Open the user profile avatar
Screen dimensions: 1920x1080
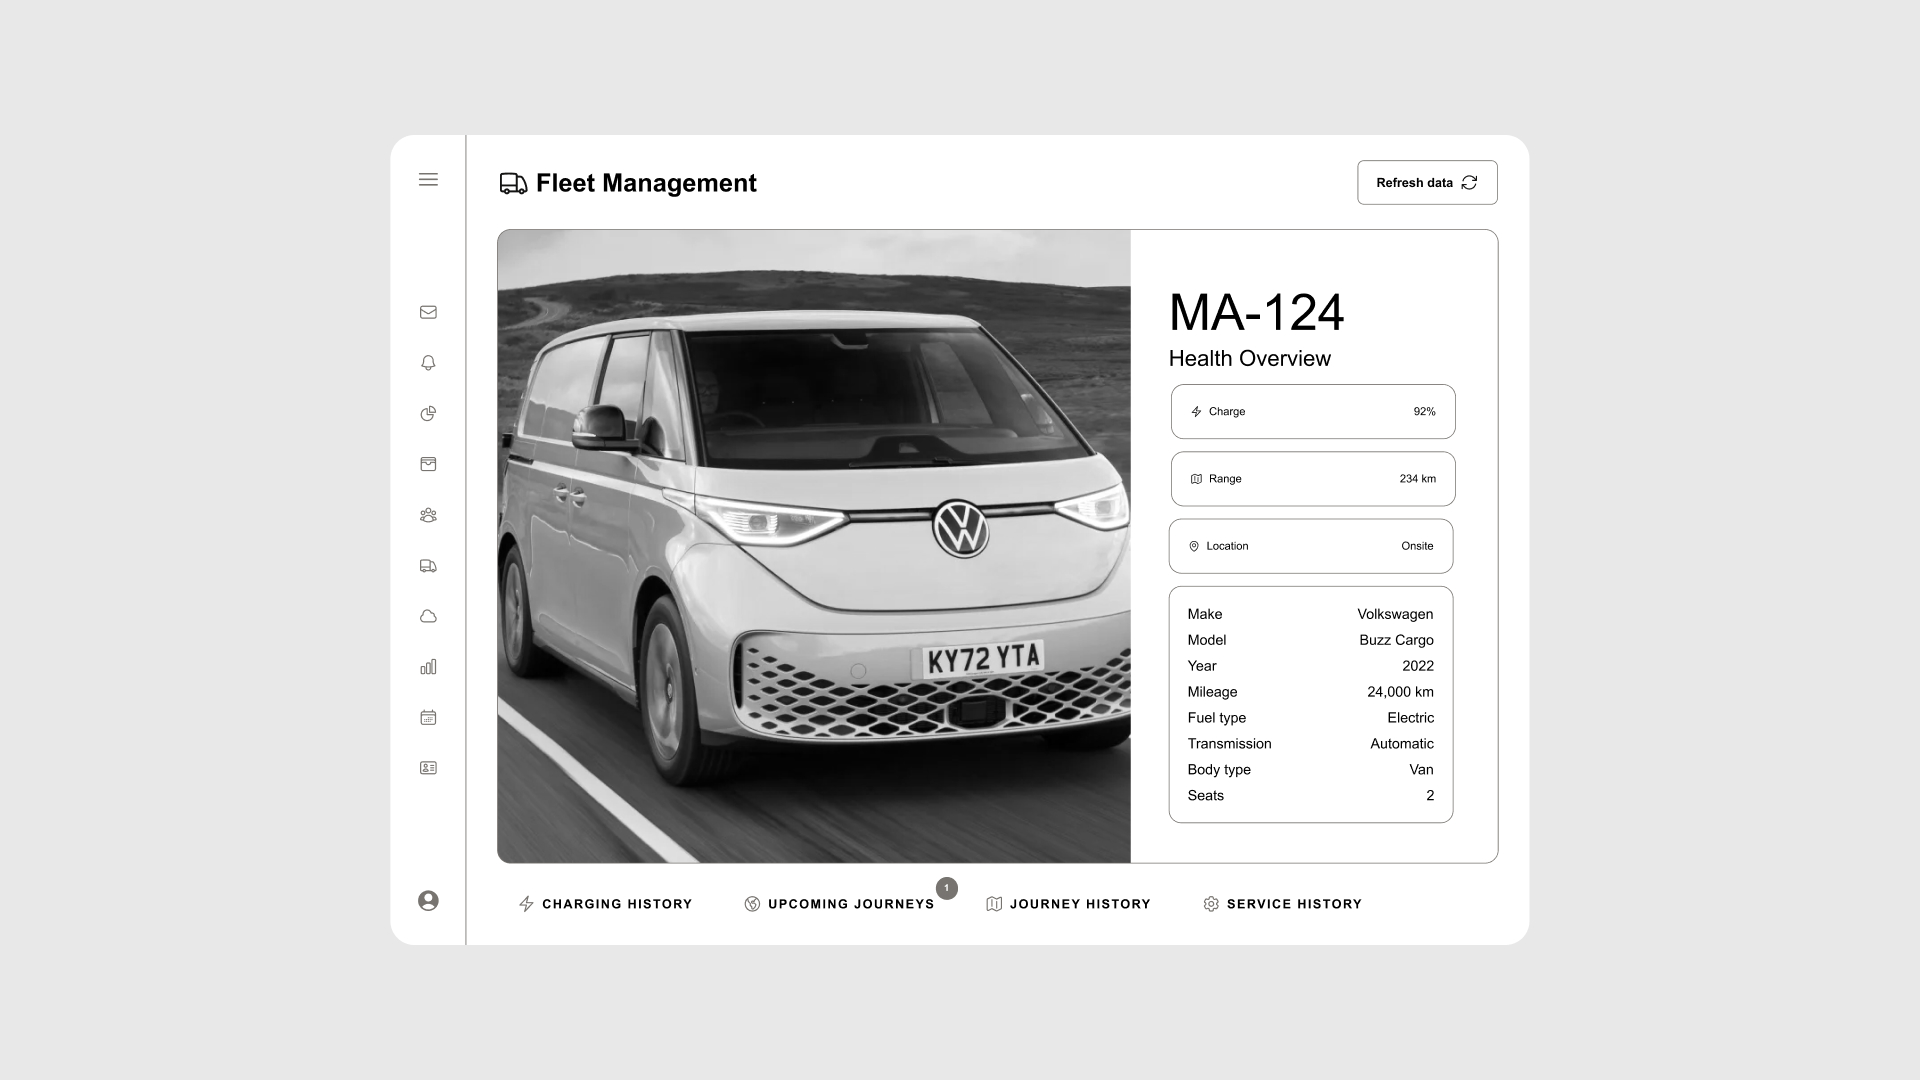428,901
